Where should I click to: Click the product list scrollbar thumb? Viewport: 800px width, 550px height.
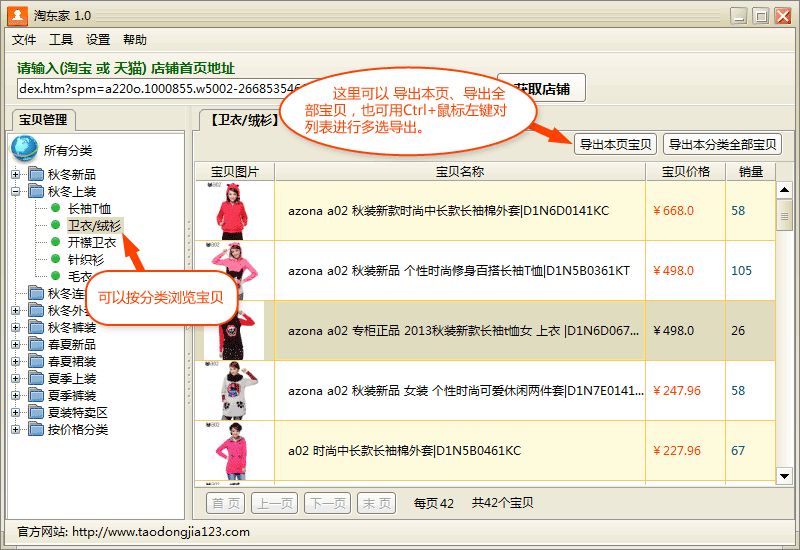[x=784, y=215]
